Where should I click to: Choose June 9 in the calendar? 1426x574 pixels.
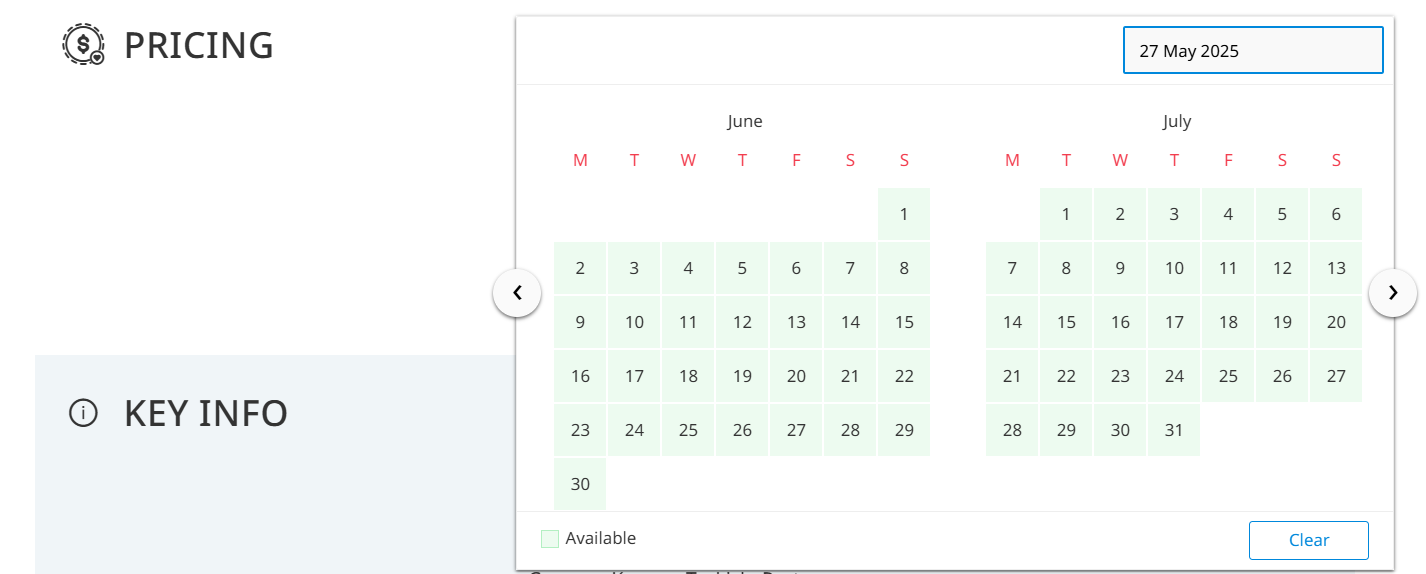click(580, 322)
